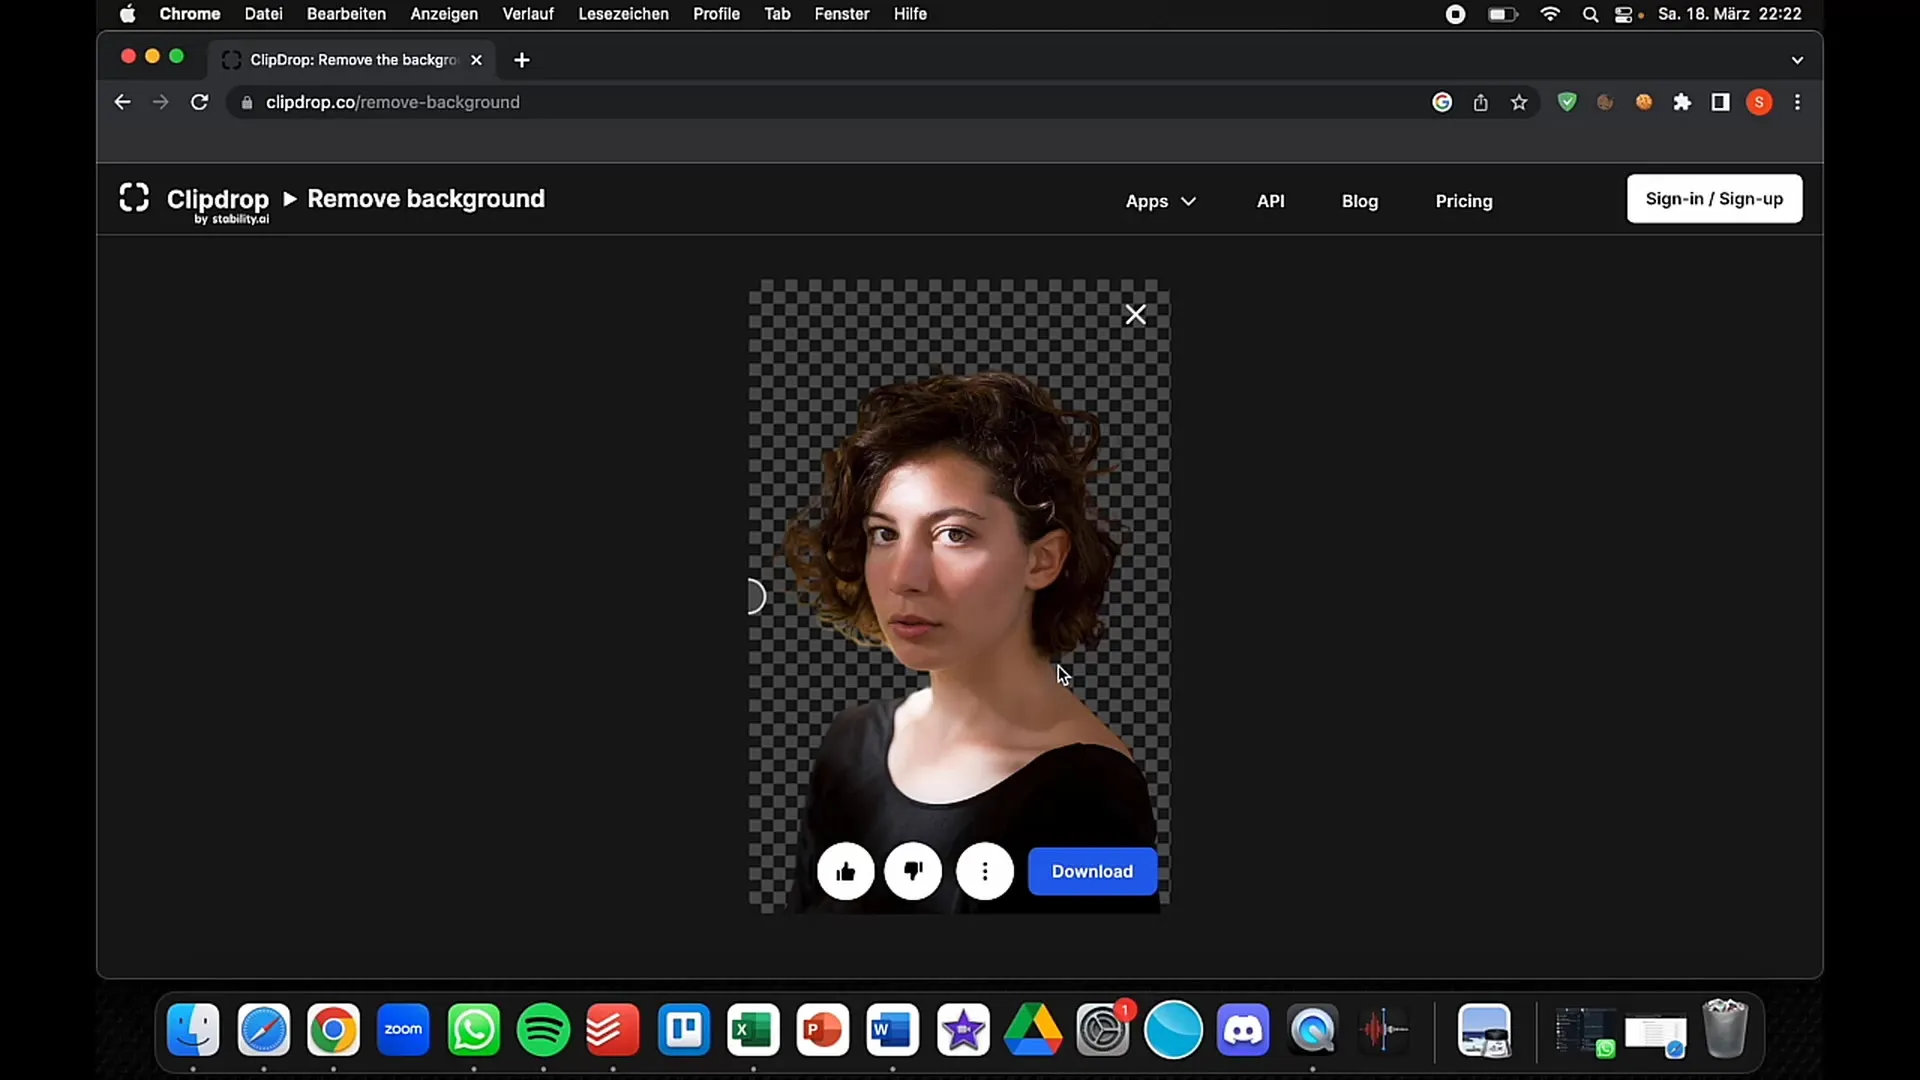Click the before/after comparison slider handle

tap(755, 597)
